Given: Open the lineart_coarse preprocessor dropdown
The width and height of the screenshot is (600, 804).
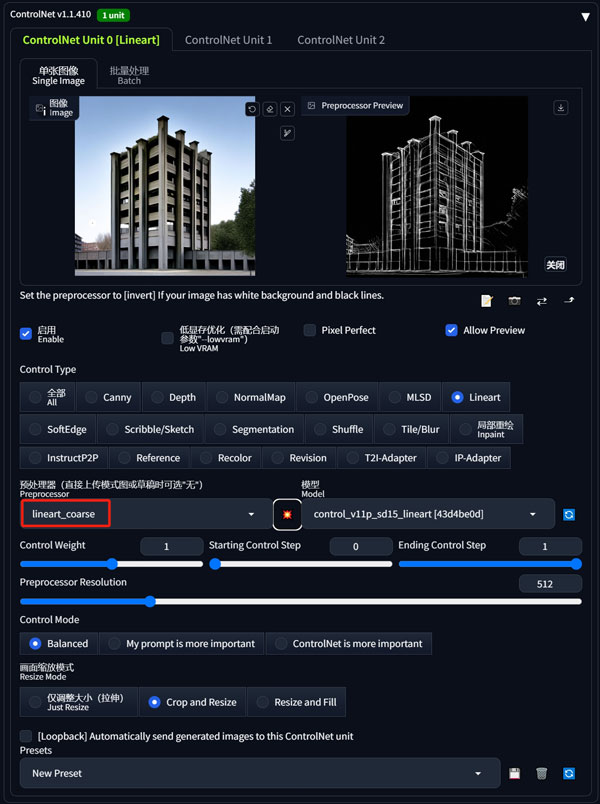Looking at the screenshot, I should pyautogui.click(x=146, y=514).
